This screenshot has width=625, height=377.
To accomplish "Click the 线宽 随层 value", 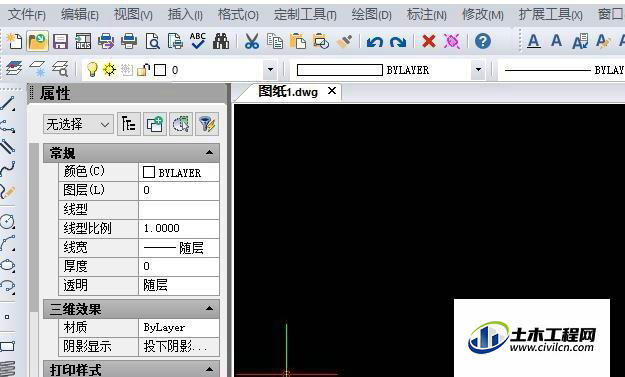I will [179, 247].
